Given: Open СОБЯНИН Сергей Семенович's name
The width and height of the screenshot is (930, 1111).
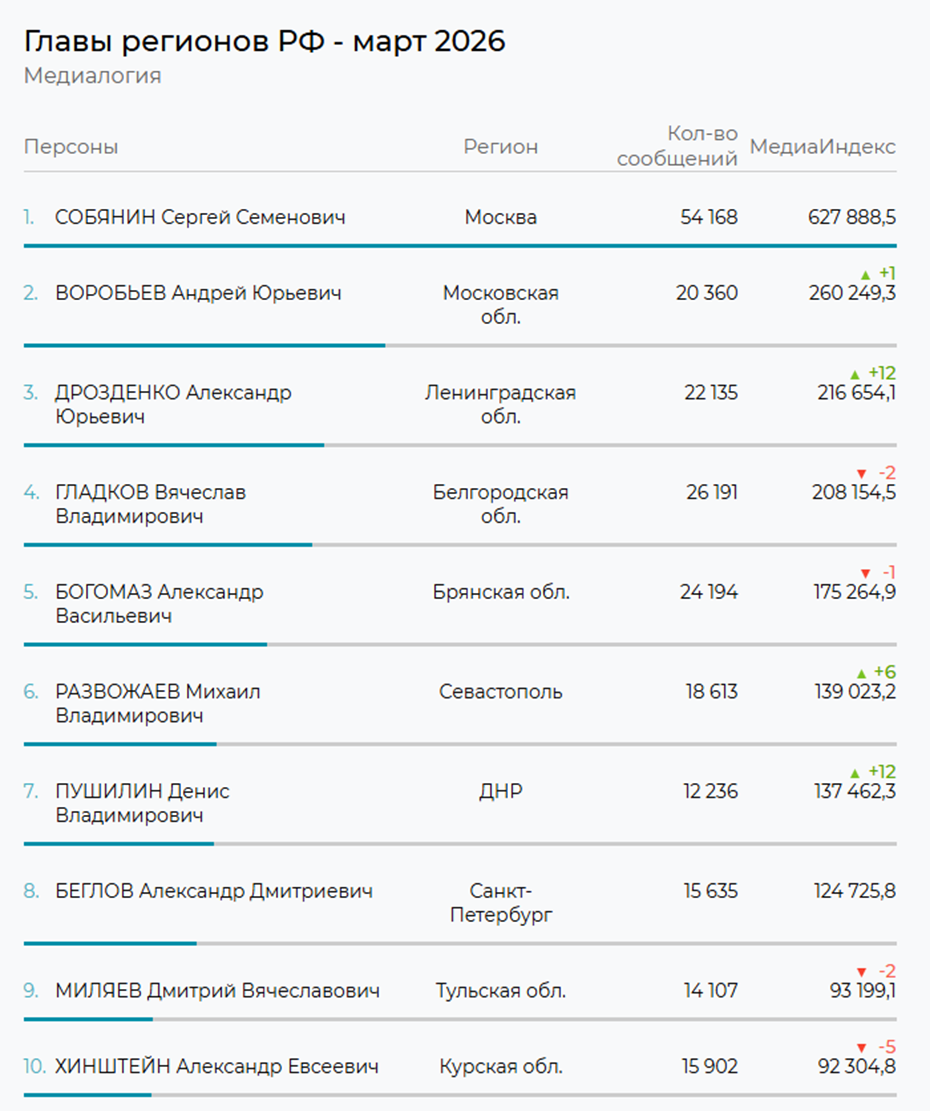Looking at the screenshot, I should (200, 217).
